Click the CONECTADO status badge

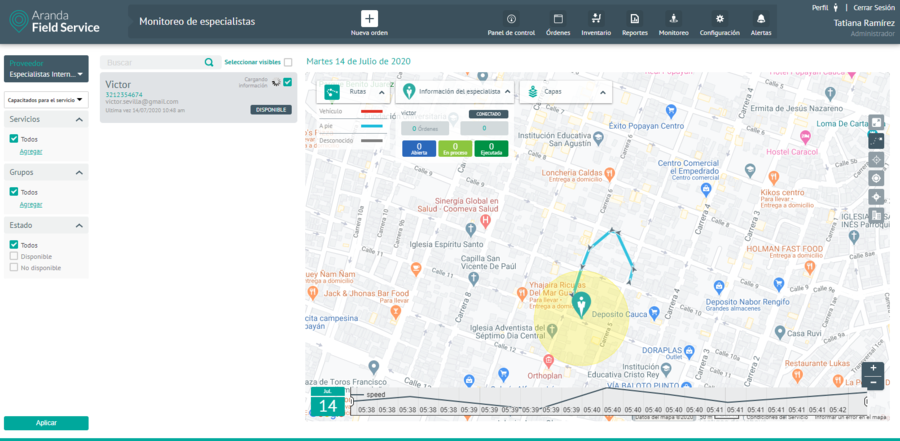coord(488,114)
